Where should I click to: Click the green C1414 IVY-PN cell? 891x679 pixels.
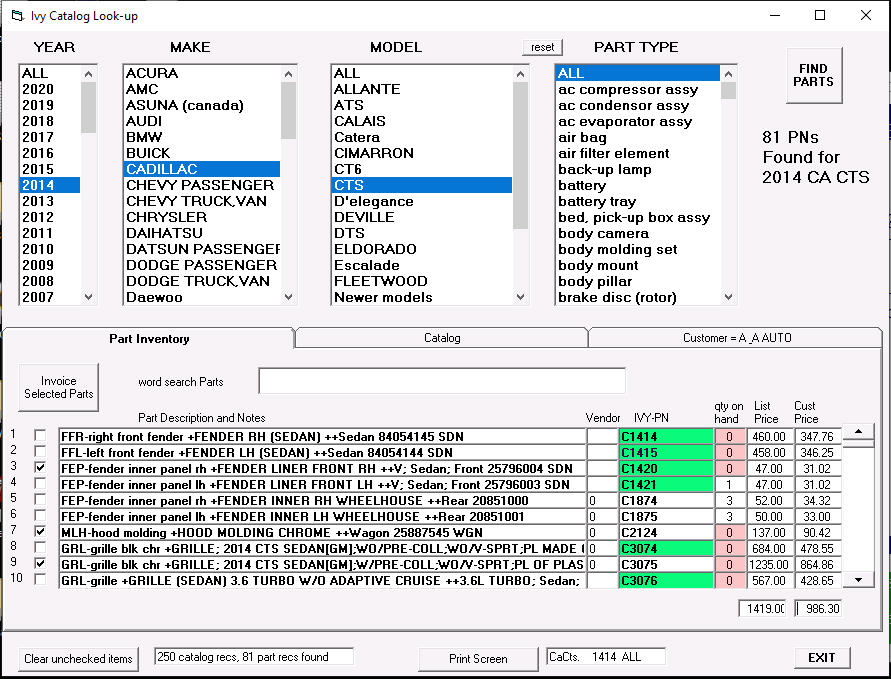(666, 436)
